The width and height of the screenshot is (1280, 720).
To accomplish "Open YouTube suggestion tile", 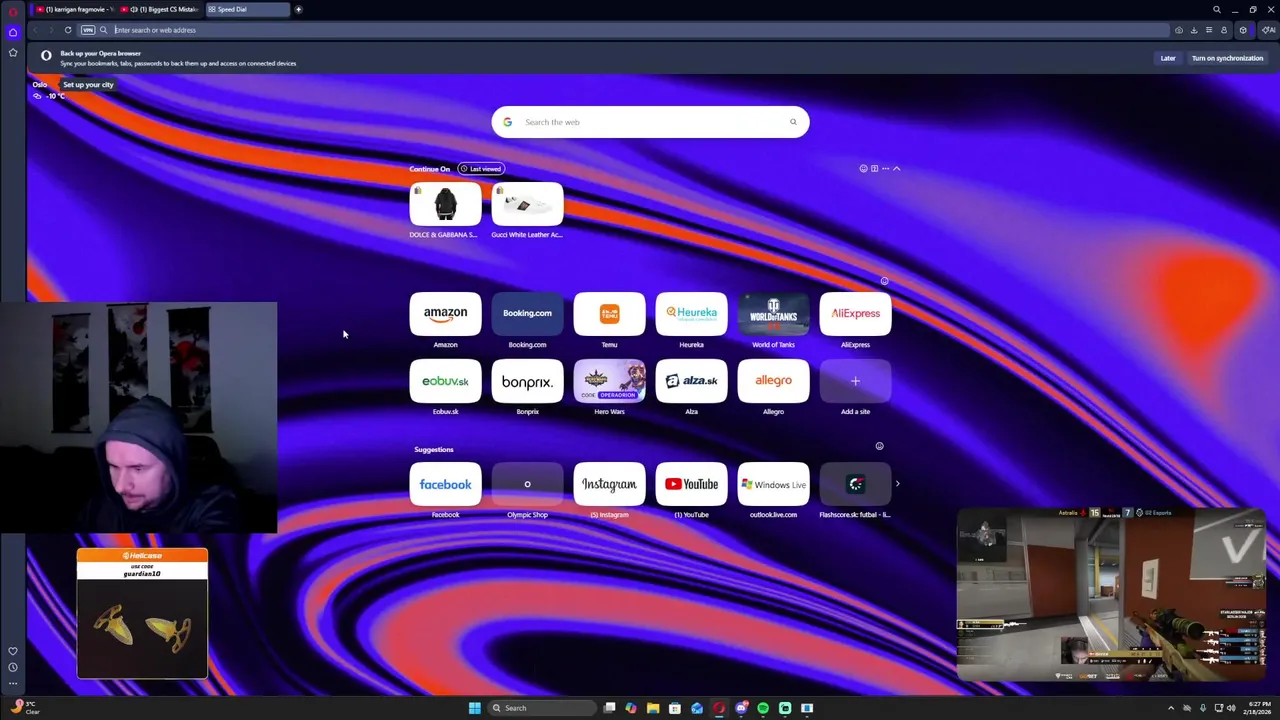I will pyautogui.click(x=691, y=484).
